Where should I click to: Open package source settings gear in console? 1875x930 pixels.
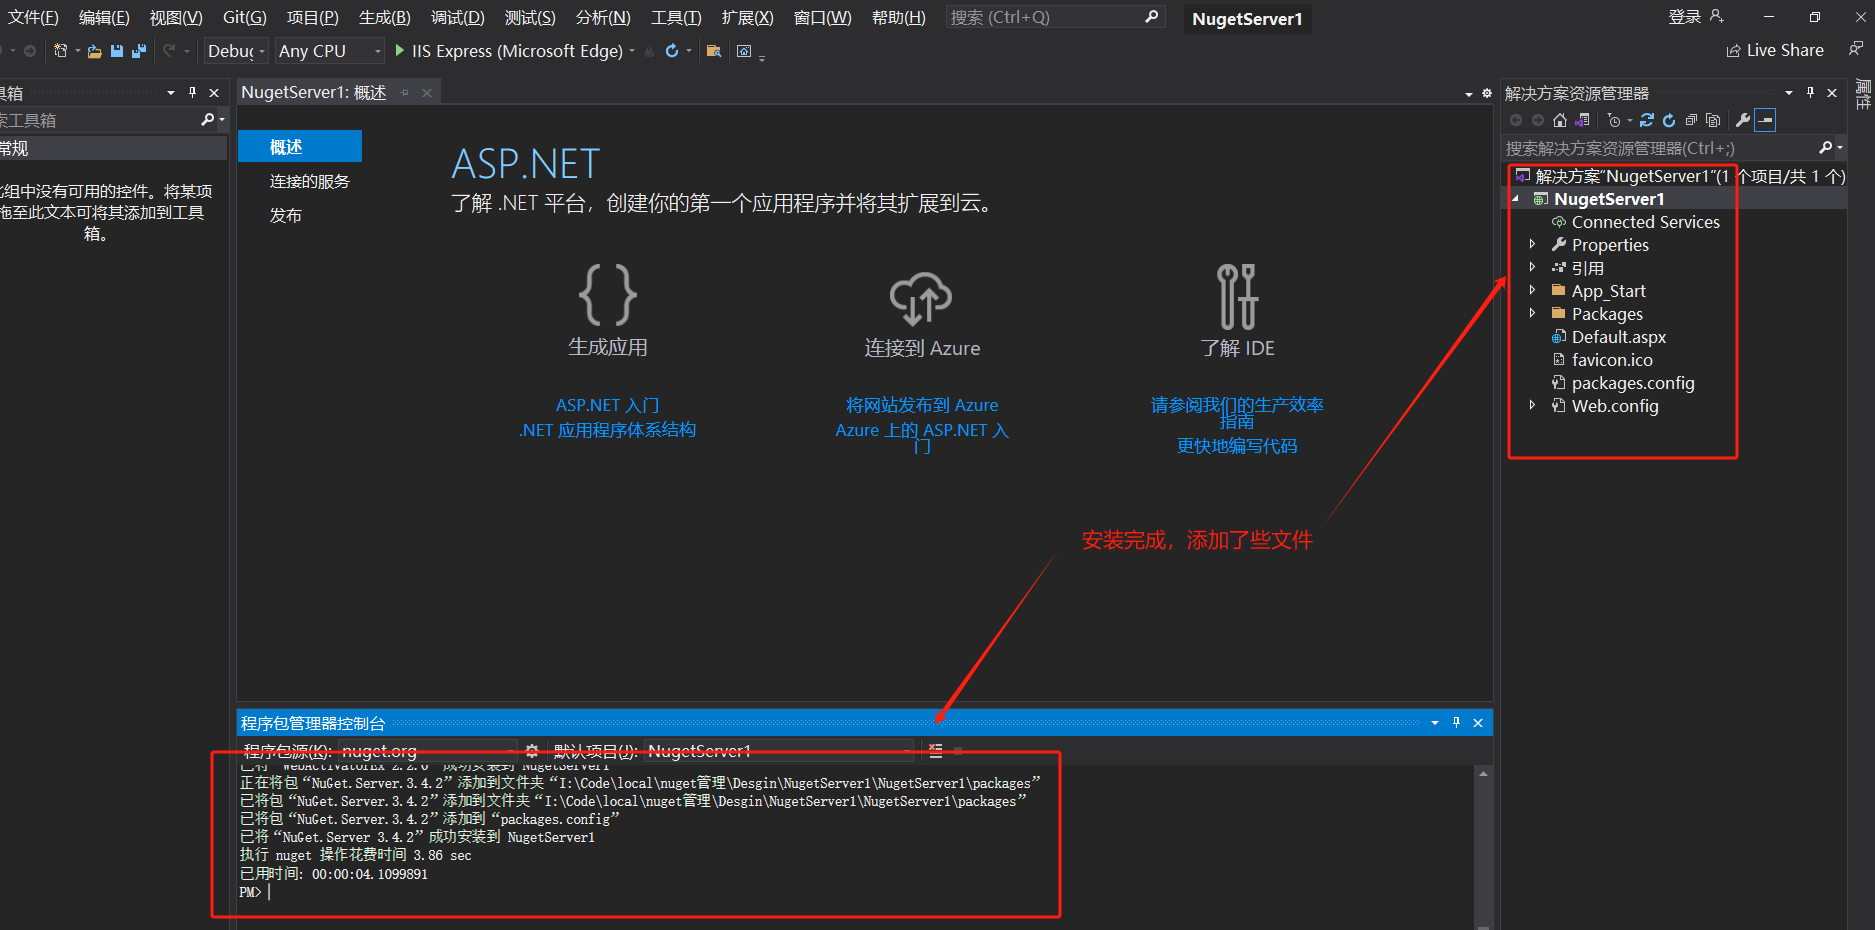(533, 750)
